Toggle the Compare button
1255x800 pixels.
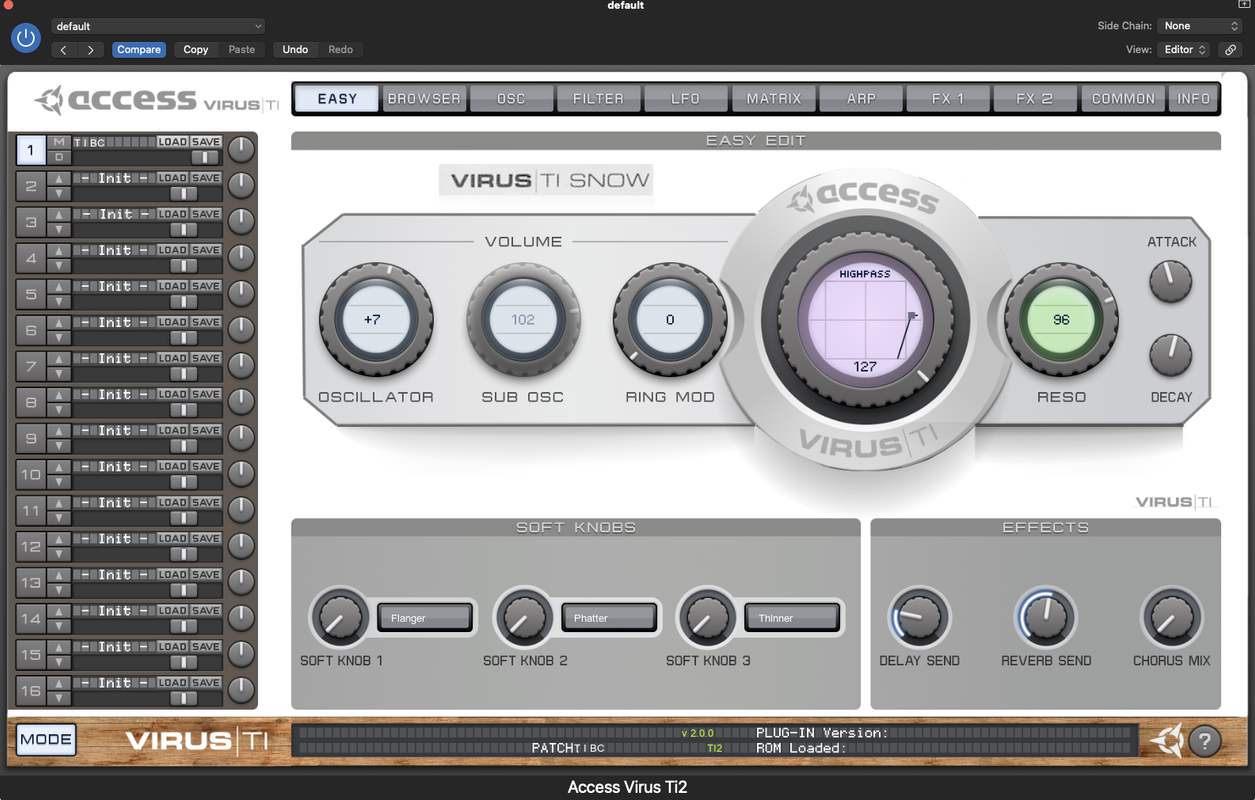coord(139,49)
